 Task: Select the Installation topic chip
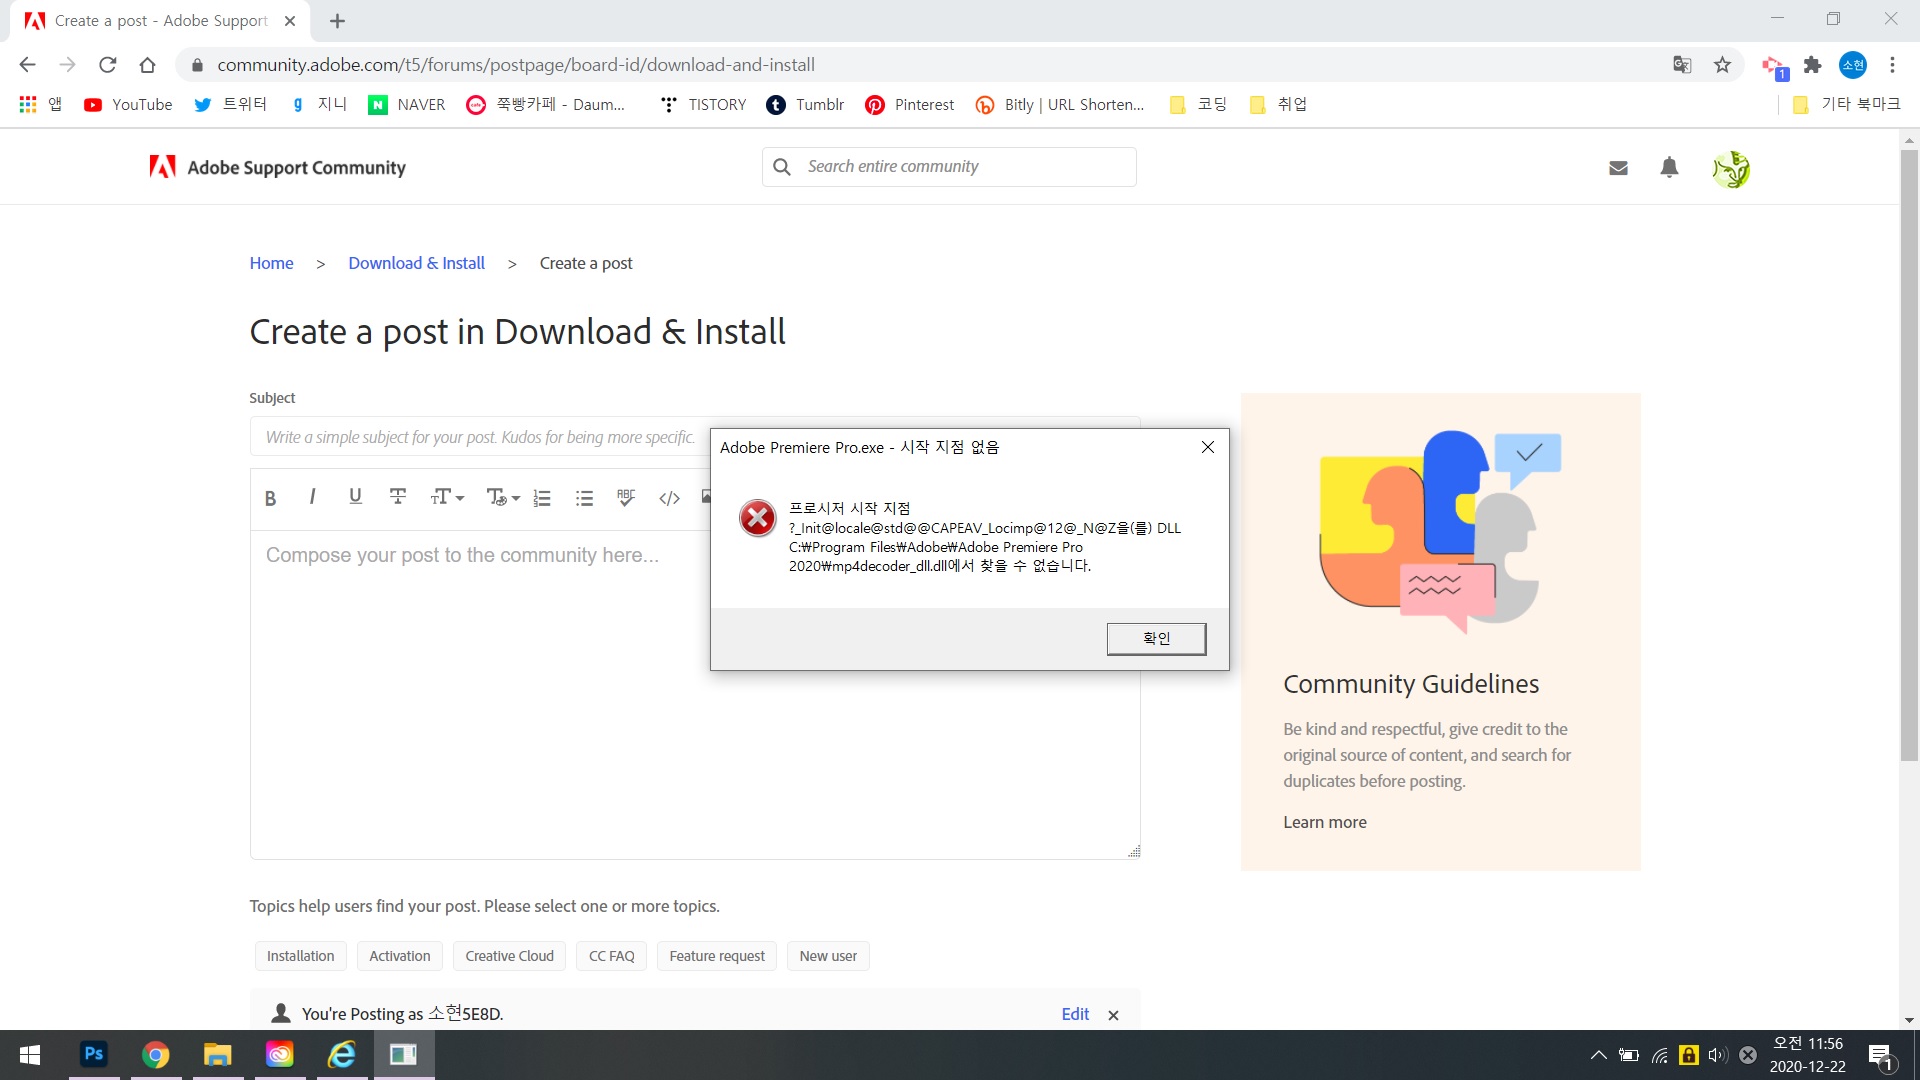300,955
